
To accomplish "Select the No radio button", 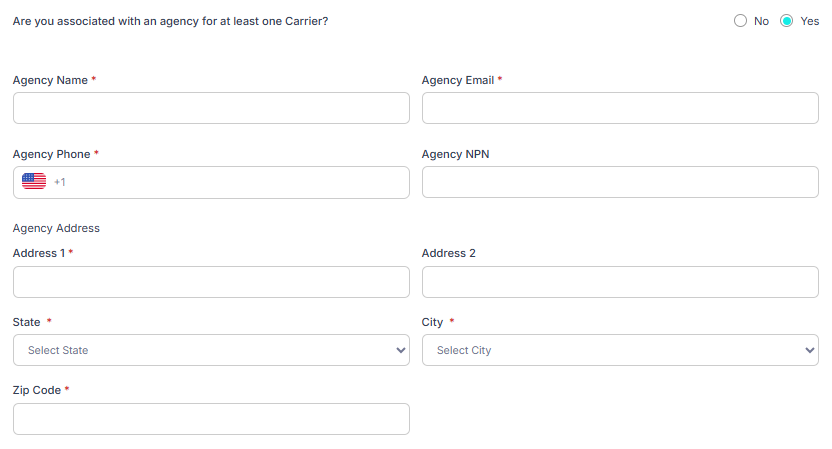I will tap(740, 21).
